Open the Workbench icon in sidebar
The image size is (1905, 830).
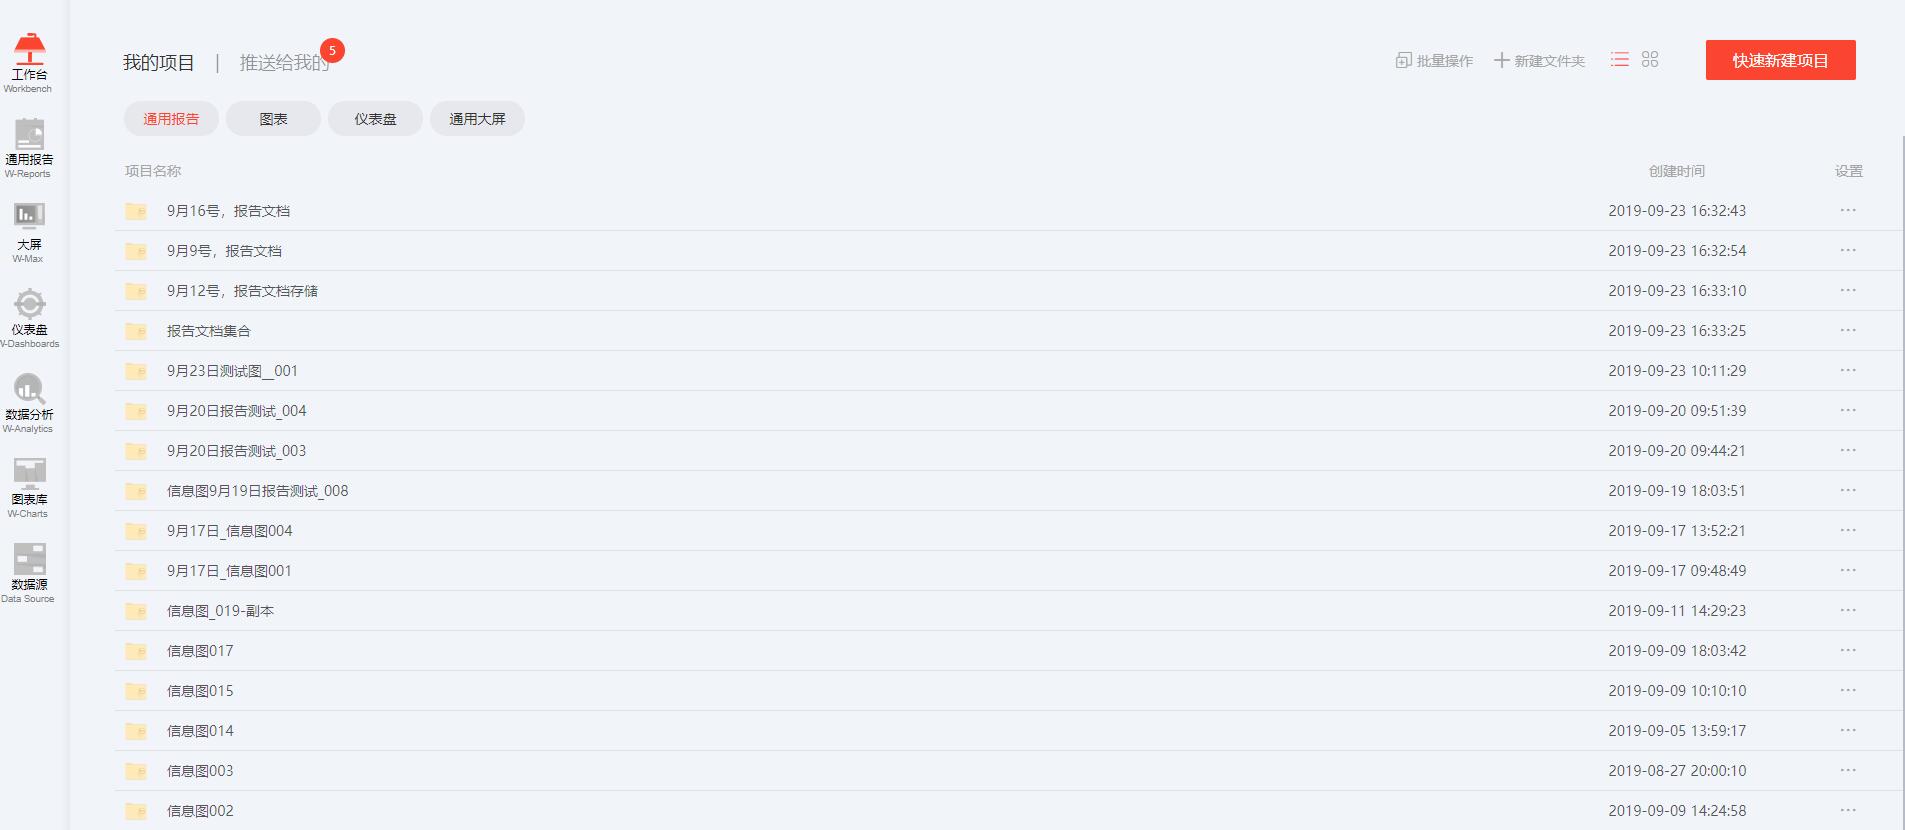click(x=29, y=63)
